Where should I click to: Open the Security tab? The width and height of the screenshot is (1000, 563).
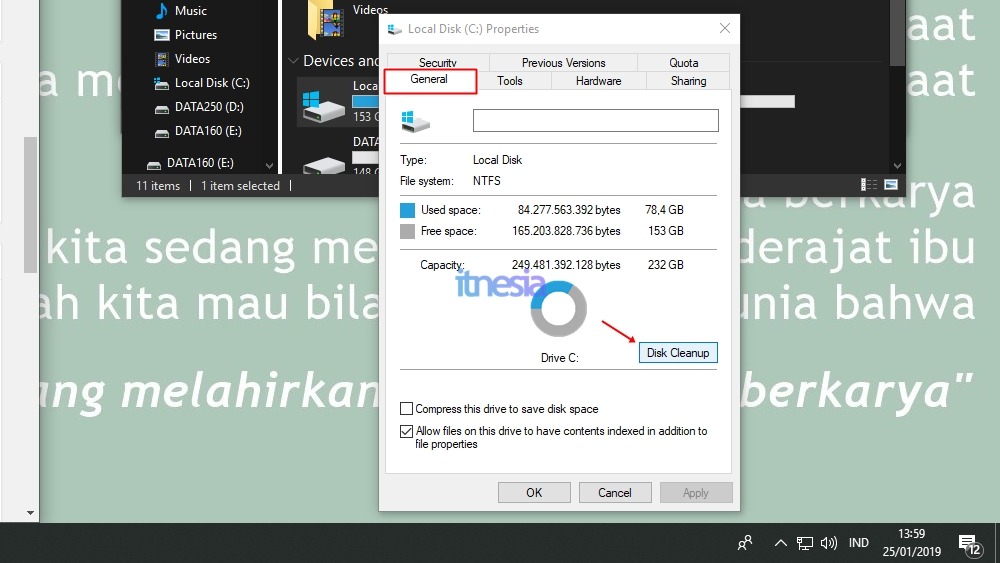point(438,63)
